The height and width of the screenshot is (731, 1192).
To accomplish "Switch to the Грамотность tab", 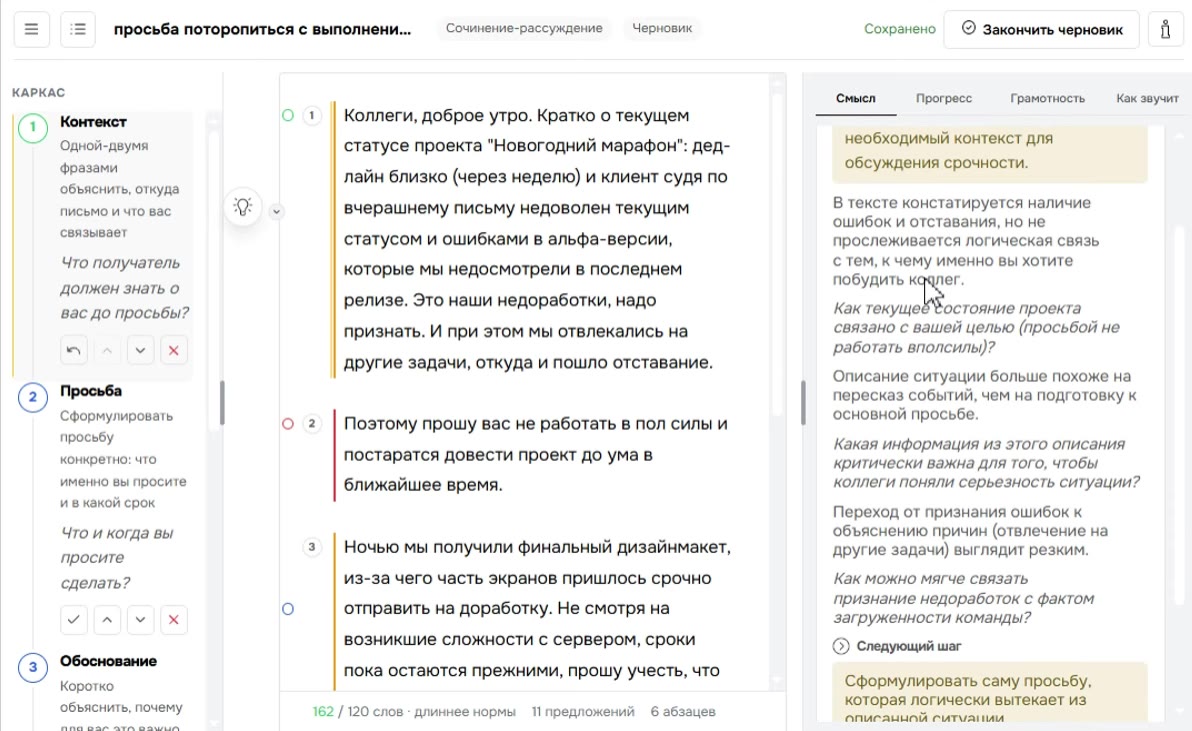I will (x=1047, y=98).
